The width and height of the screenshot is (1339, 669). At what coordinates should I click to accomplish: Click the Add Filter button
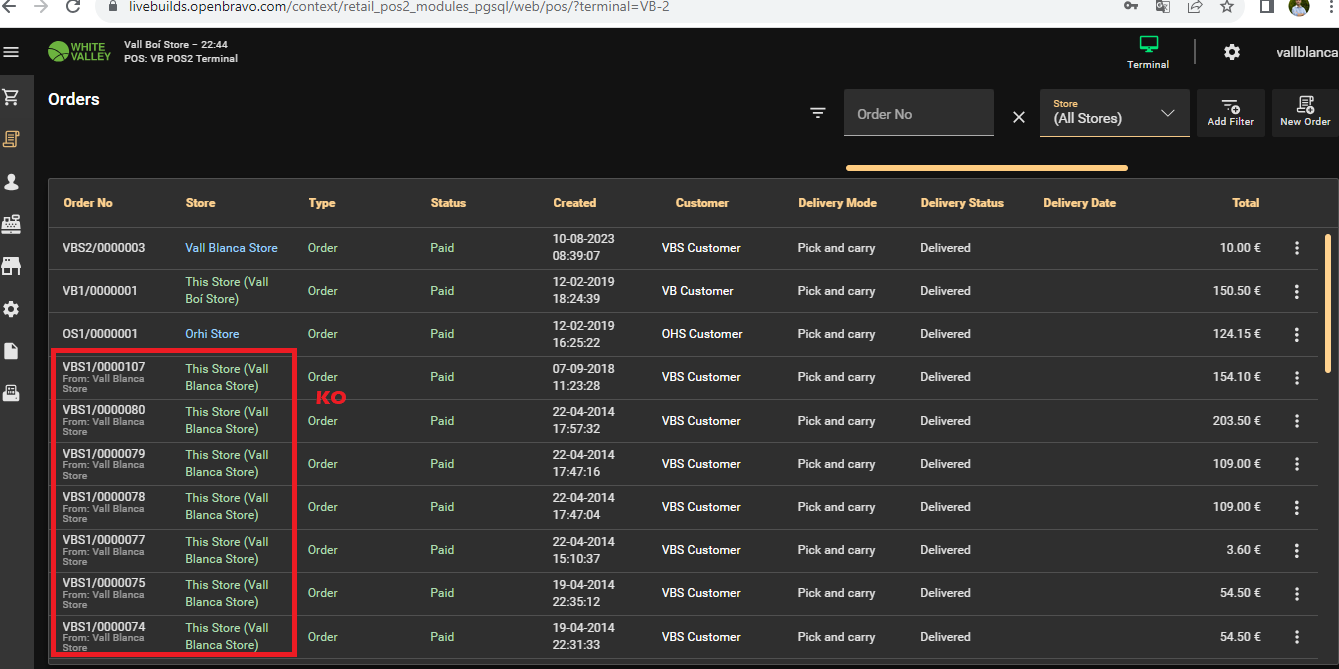tap(1230, 113)
